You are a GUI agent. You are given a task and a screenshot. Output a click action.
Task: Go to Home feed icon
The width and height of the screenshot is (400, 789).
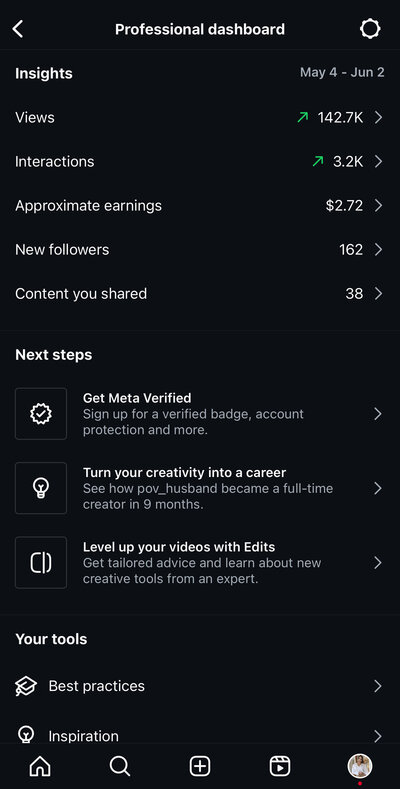tap(40, 766)
